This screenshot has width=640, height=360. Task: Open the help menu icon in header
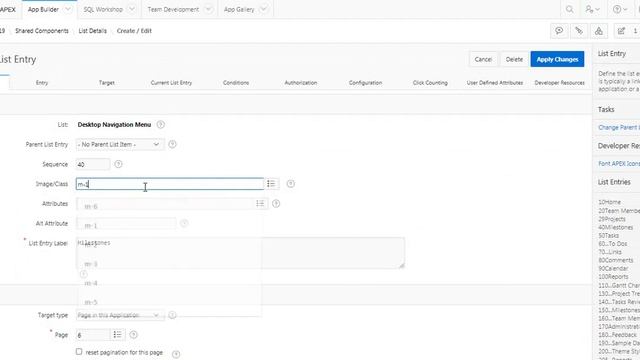tap(620, 9)
